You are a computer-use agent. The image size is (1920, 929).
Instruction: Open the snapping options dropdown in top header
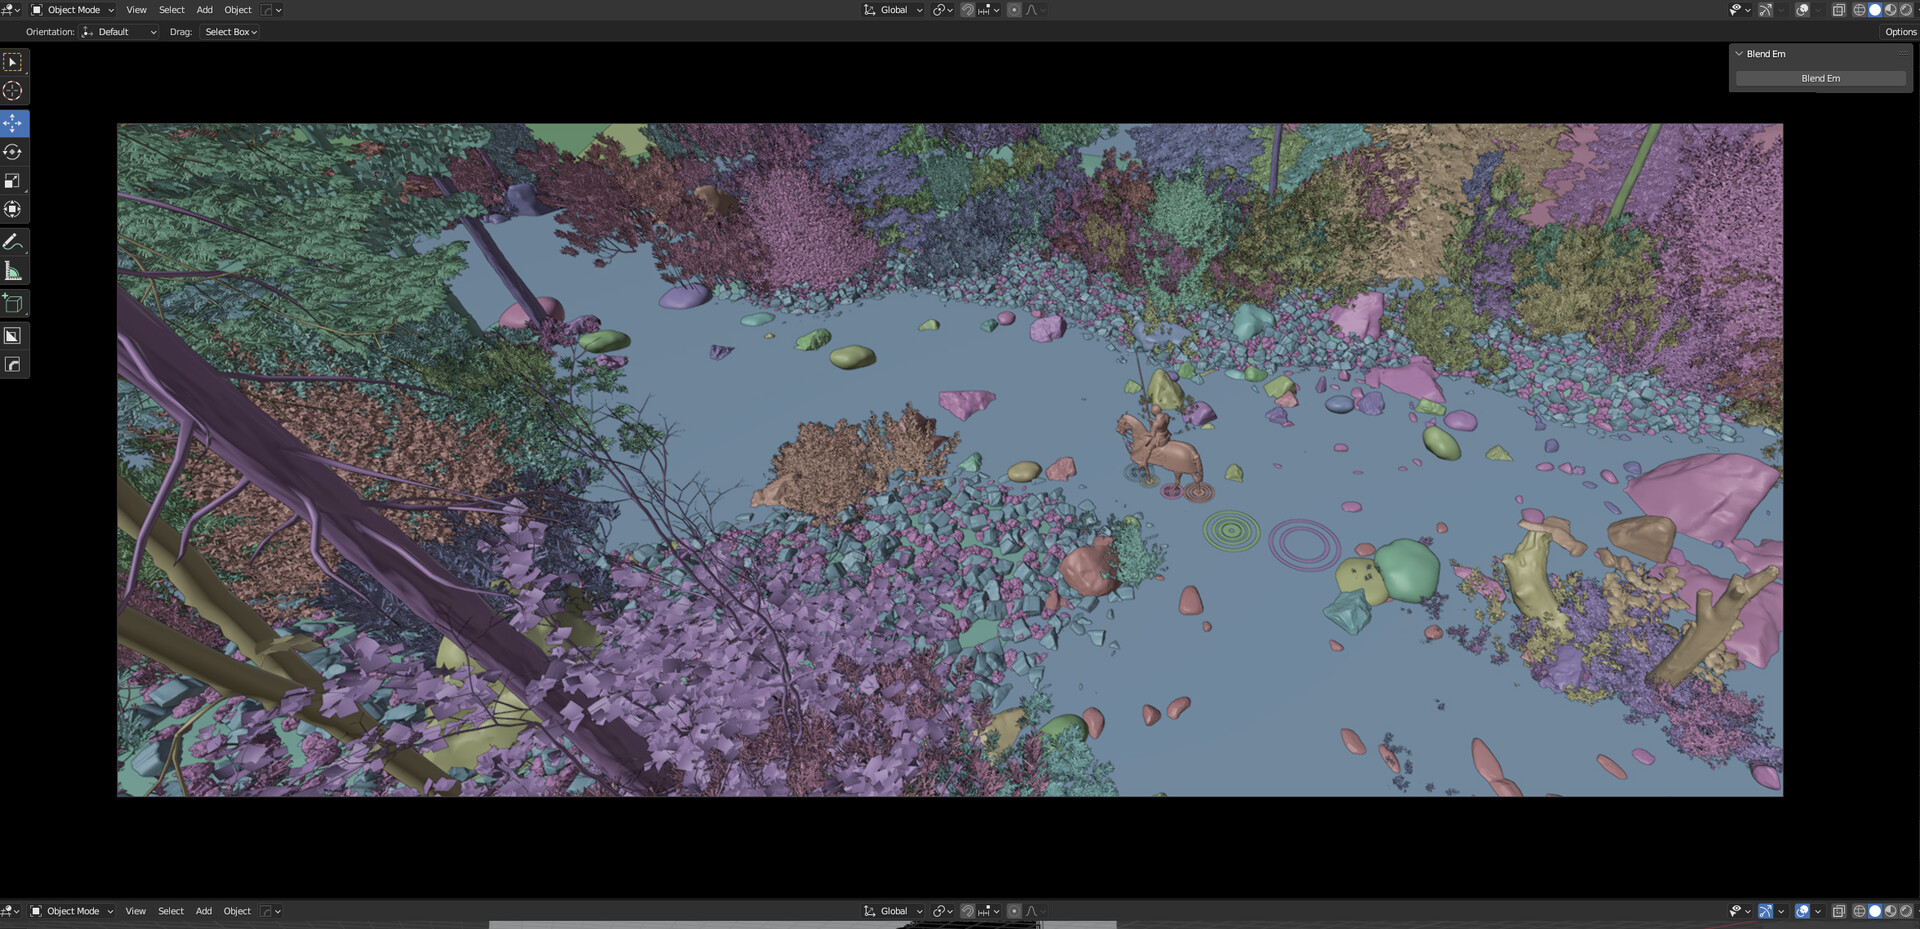pyautogui.click(x=989, y=10)
